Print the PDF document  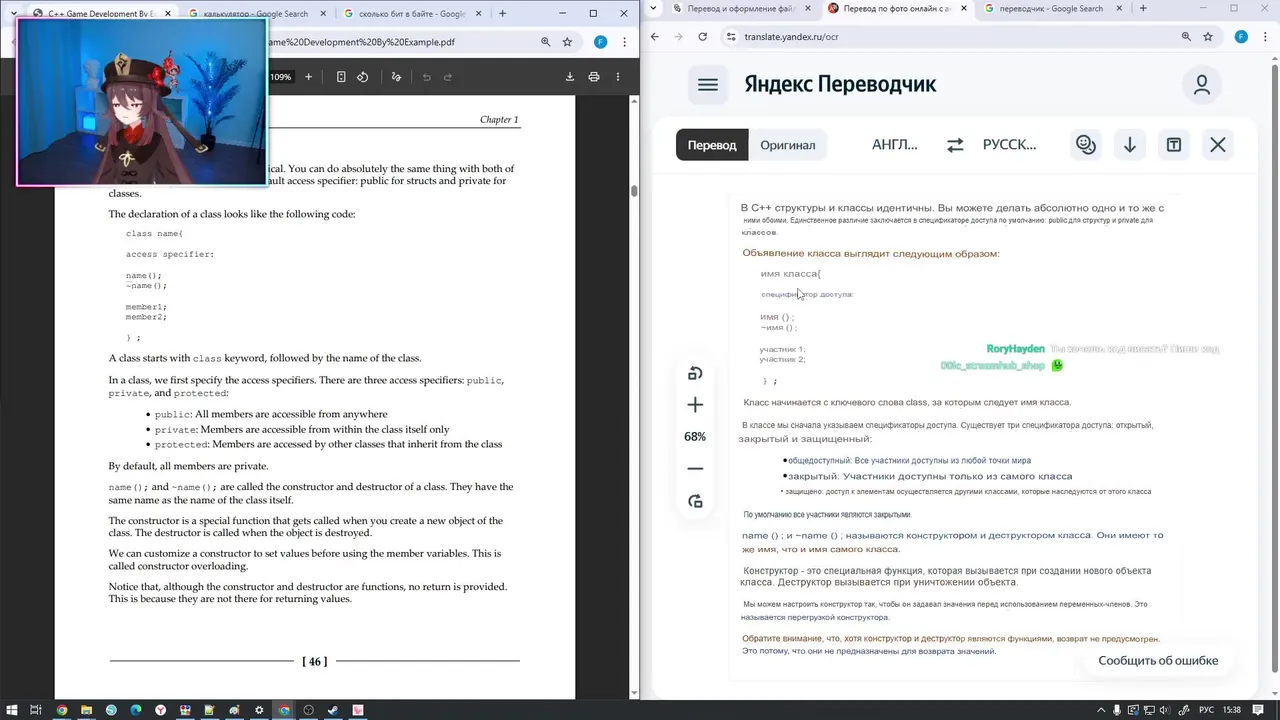click(x=594, y=77)
